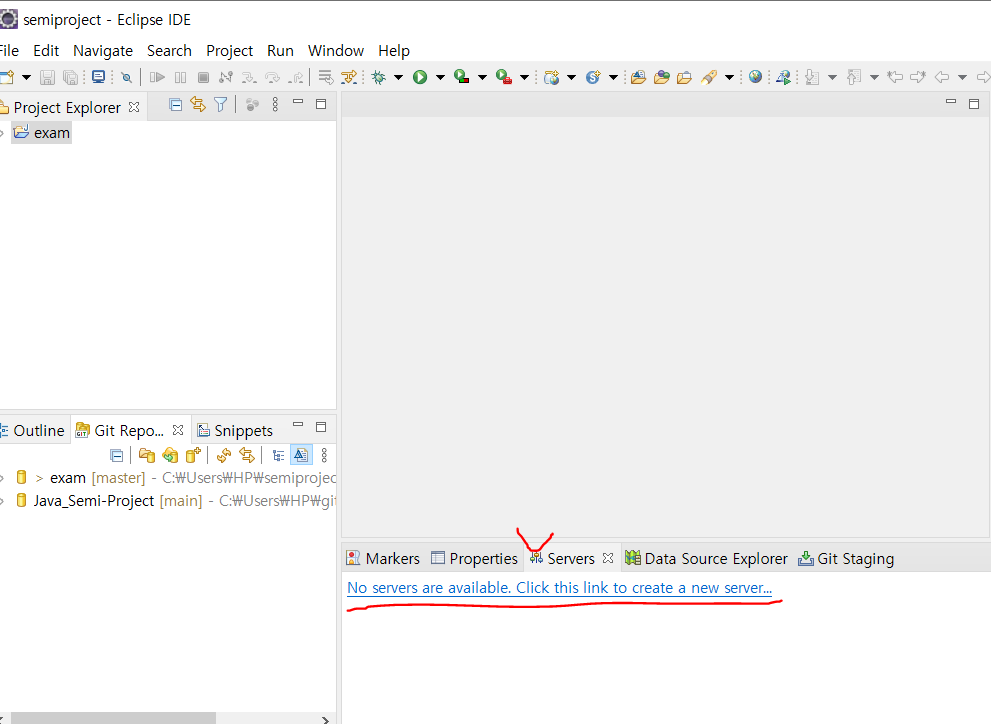Toggle Skip All Breakpoints

pos(126,77)
